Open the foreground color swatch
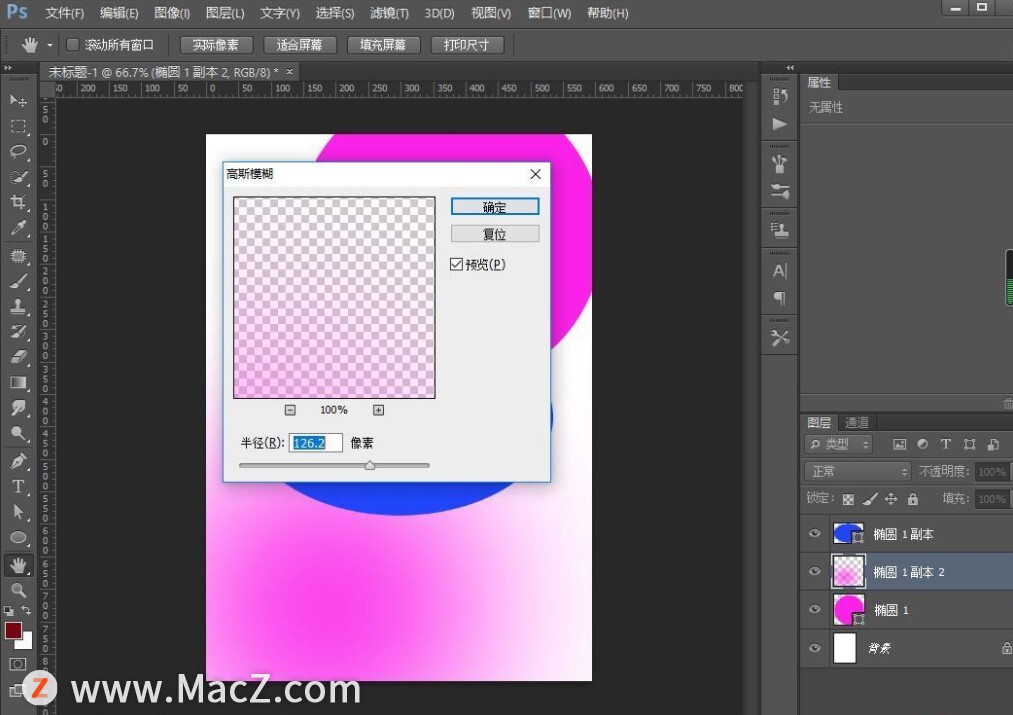 pyautogui.click(x=13, y=630)
